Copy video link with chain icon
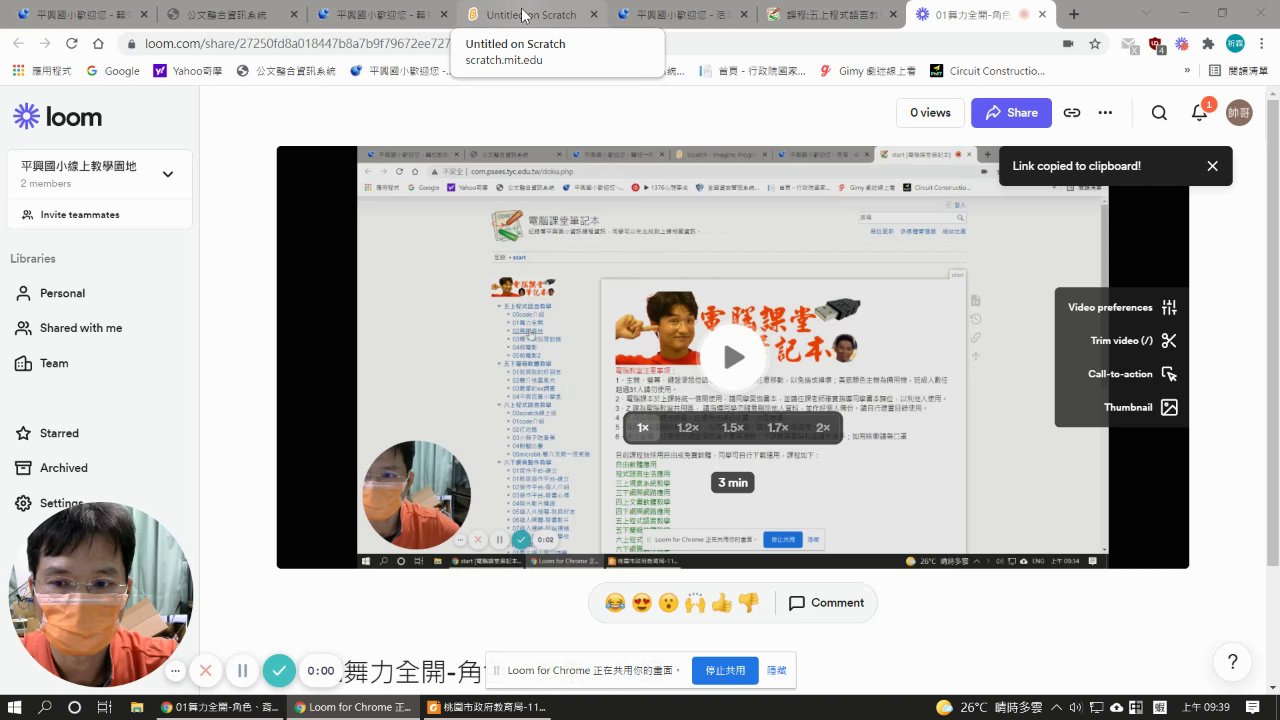This screenshot has height=720, width=1280. coord(1072,113)
